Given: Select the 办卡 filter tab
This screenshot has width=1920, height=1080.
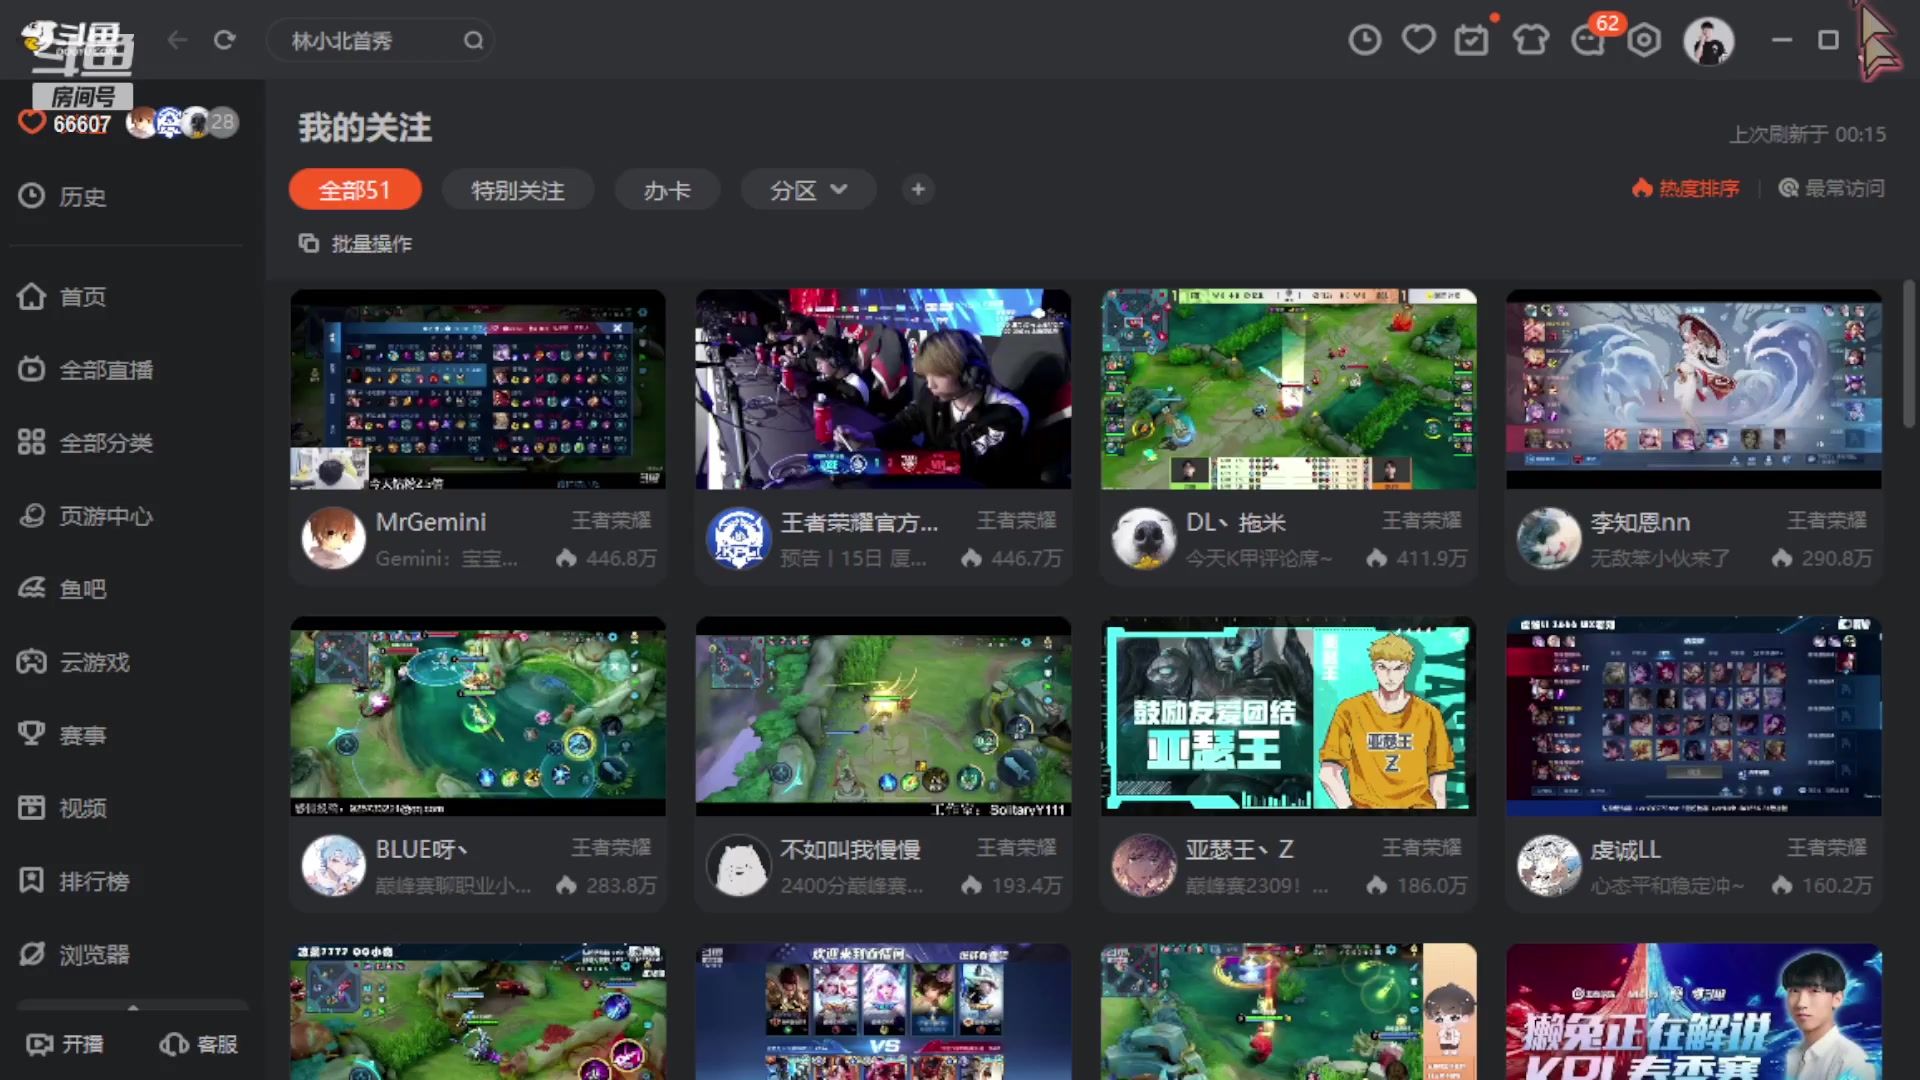Looking at the screenshot, I should pos(667,190).
